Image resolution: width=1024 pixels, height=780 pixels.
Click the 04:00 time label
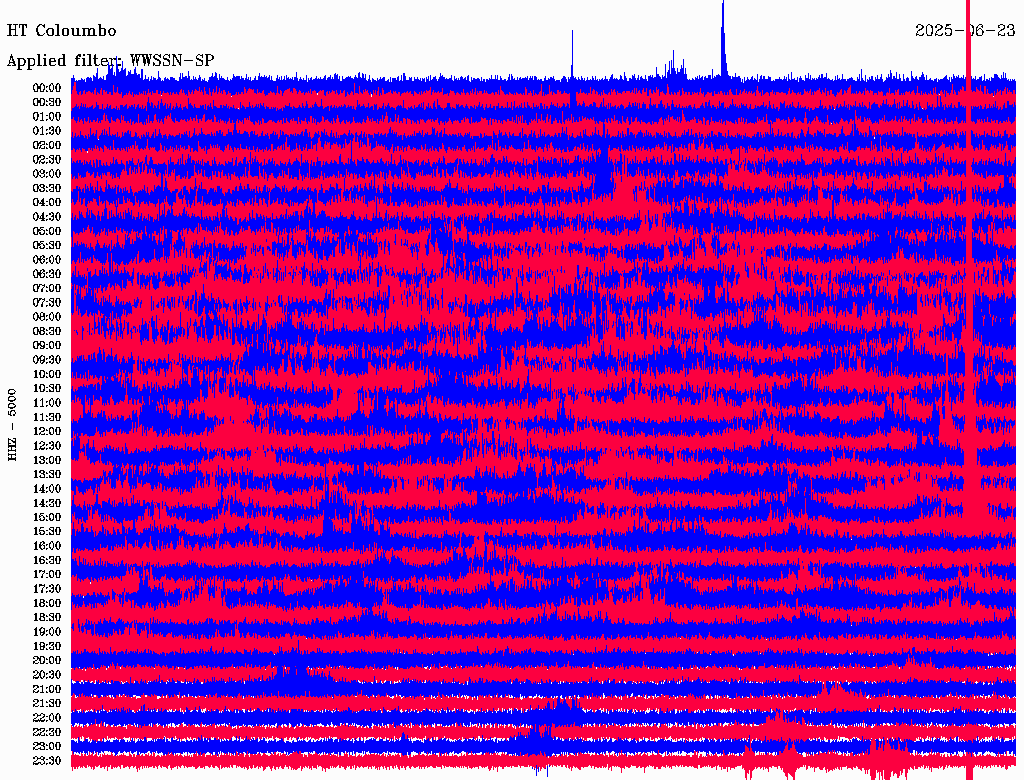tap(47, 203)
